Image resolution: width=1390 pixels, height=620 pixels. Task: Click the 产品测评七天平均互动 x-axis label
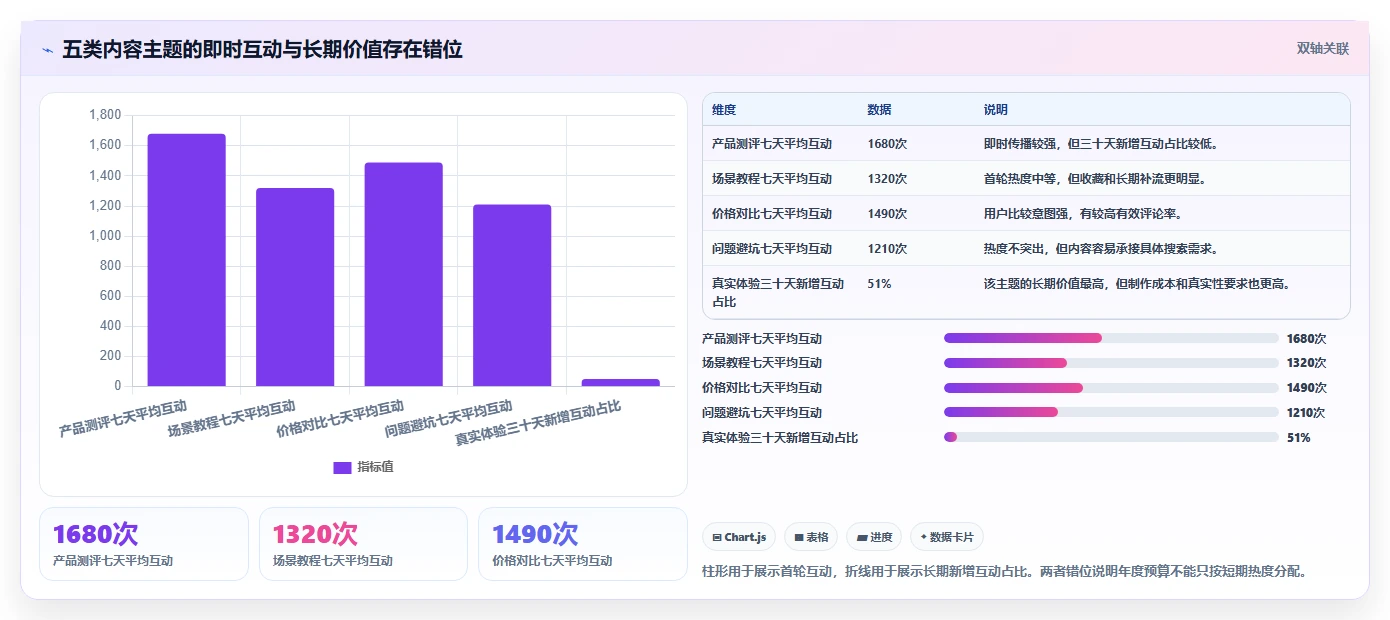point(123,420)
